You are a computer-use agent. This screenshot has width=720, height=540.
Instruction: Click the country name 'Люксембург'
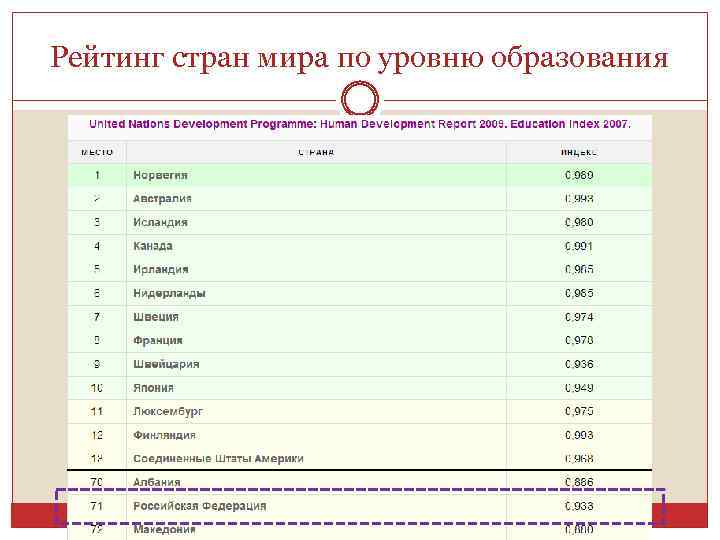click(168, 411)
